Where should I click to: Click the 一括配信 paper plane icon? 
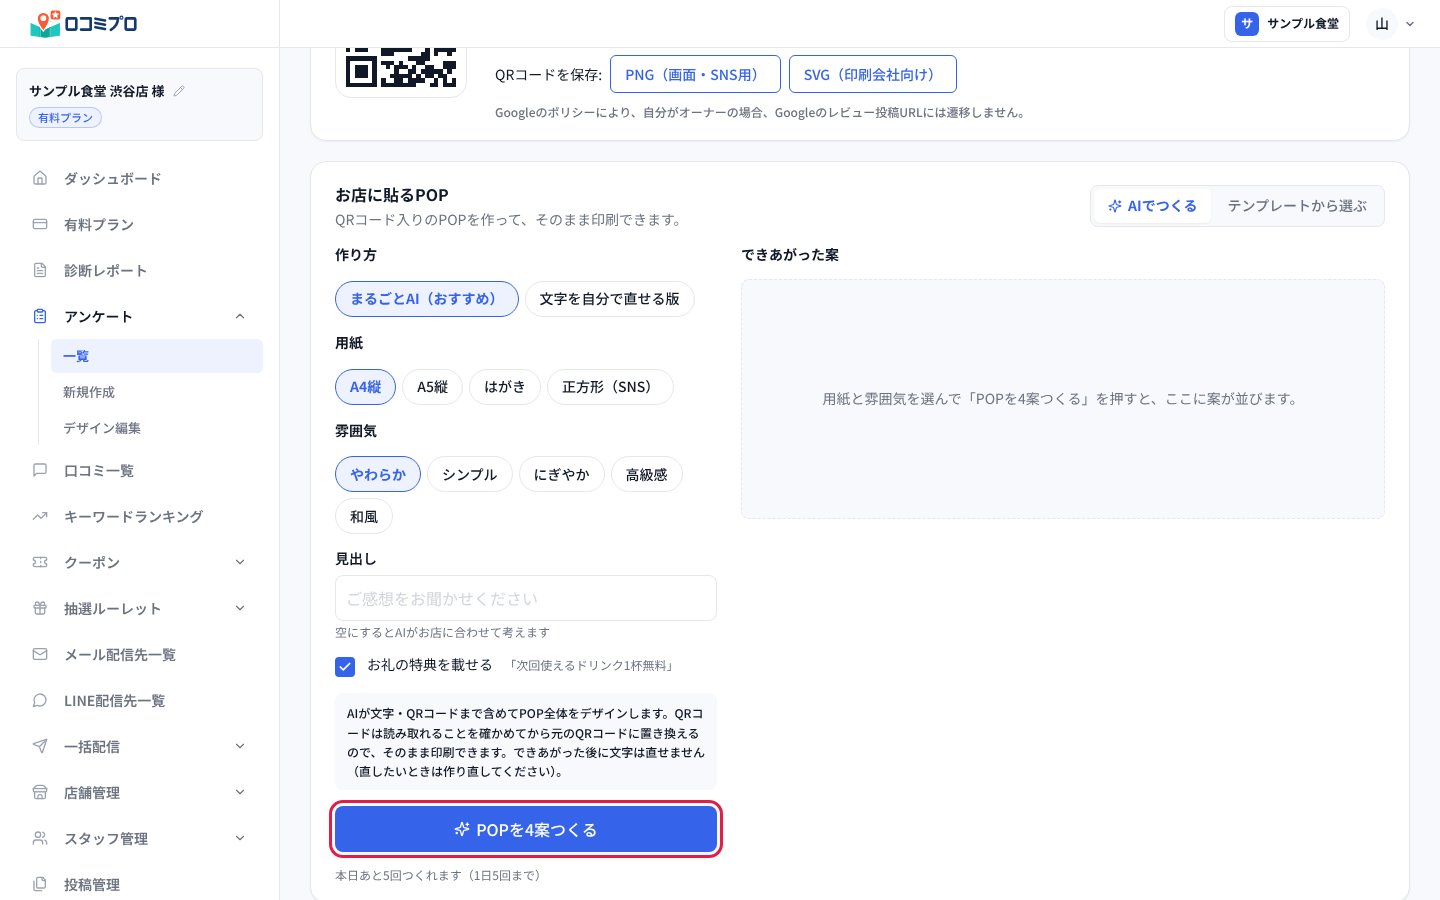tap(40, 746)
